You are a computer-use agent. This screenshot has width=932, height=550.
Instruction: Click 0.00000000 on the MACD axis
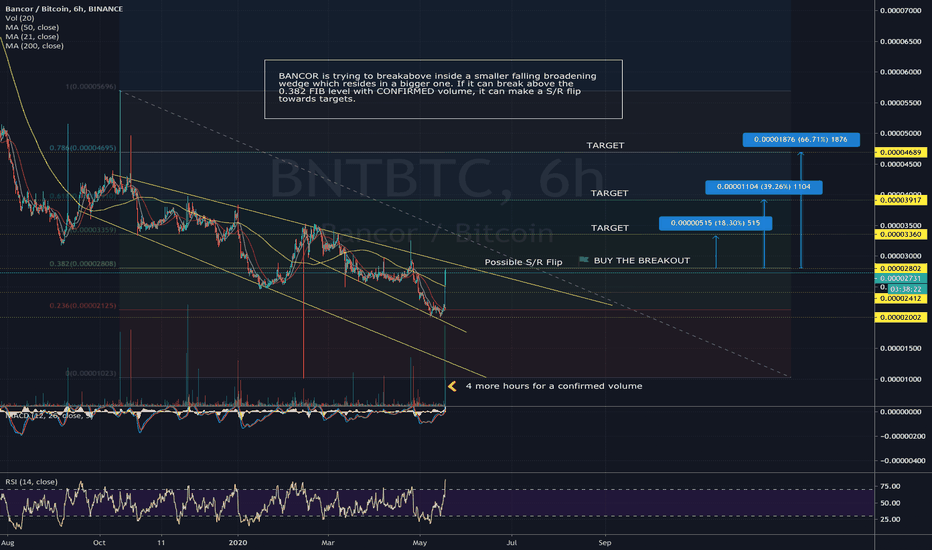pyautogui.click(x=900, y=411)
